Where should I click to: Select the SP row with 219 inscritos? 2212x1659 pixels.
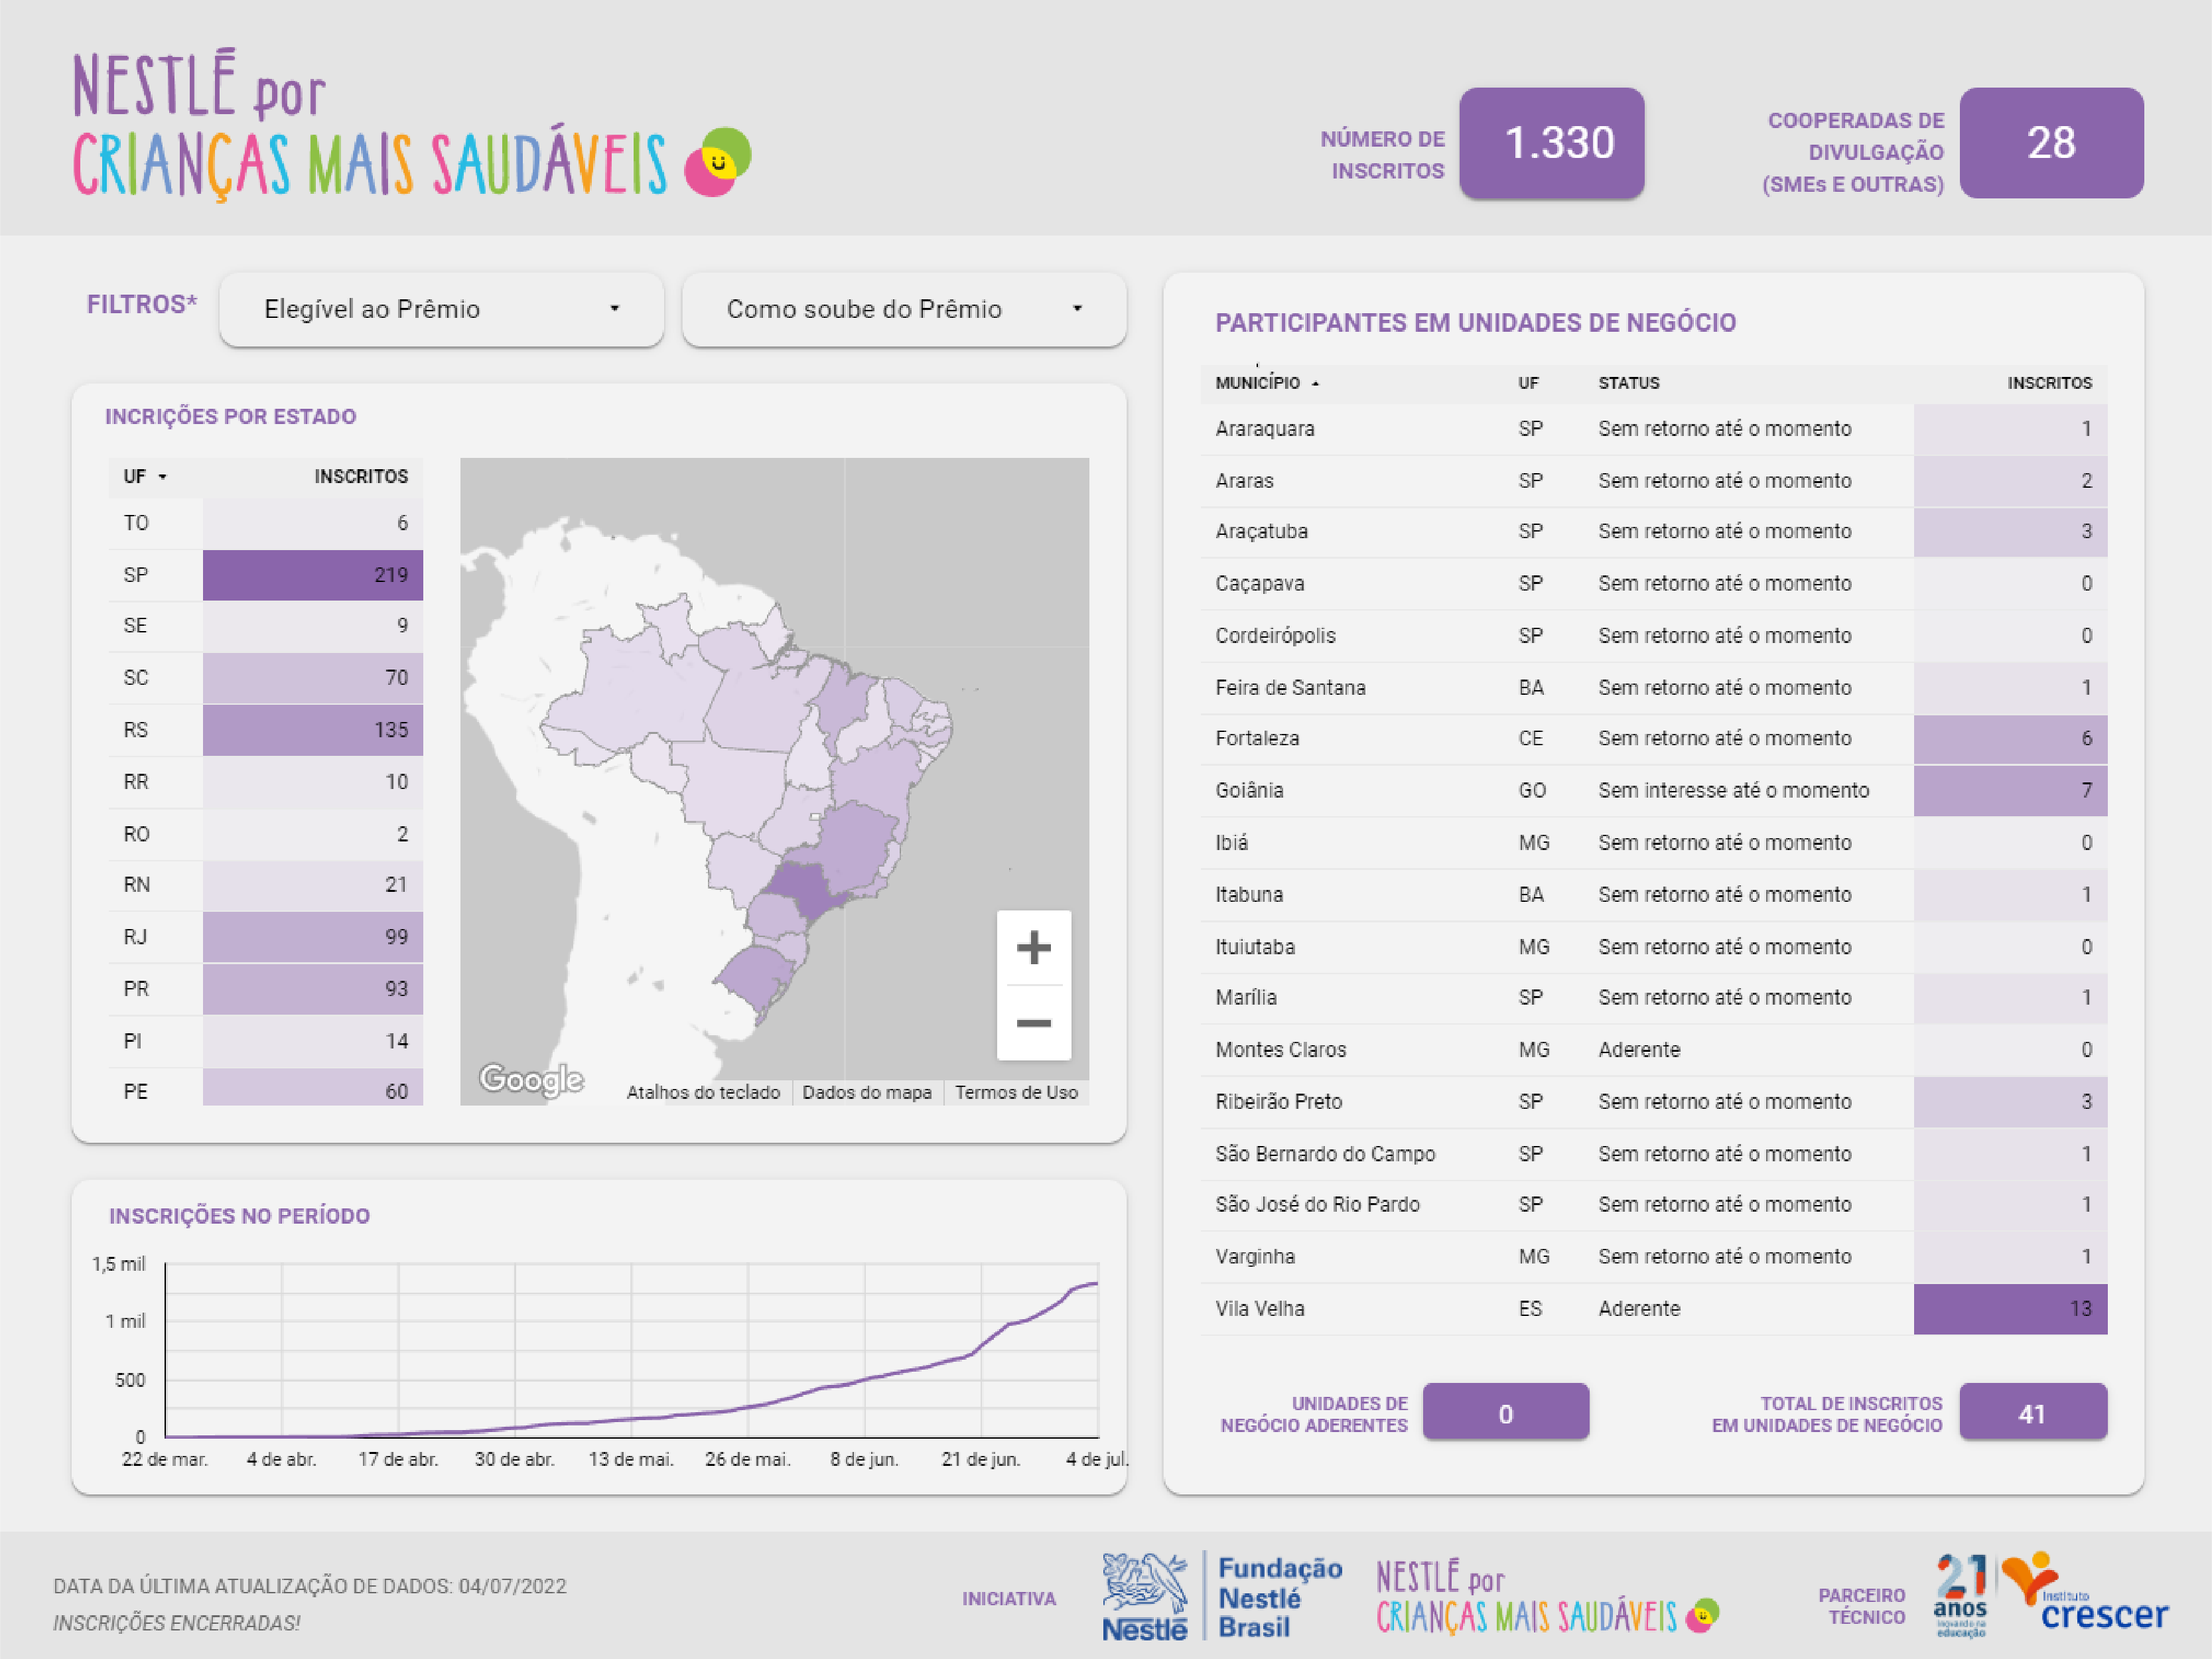click(x=265, y=575)
